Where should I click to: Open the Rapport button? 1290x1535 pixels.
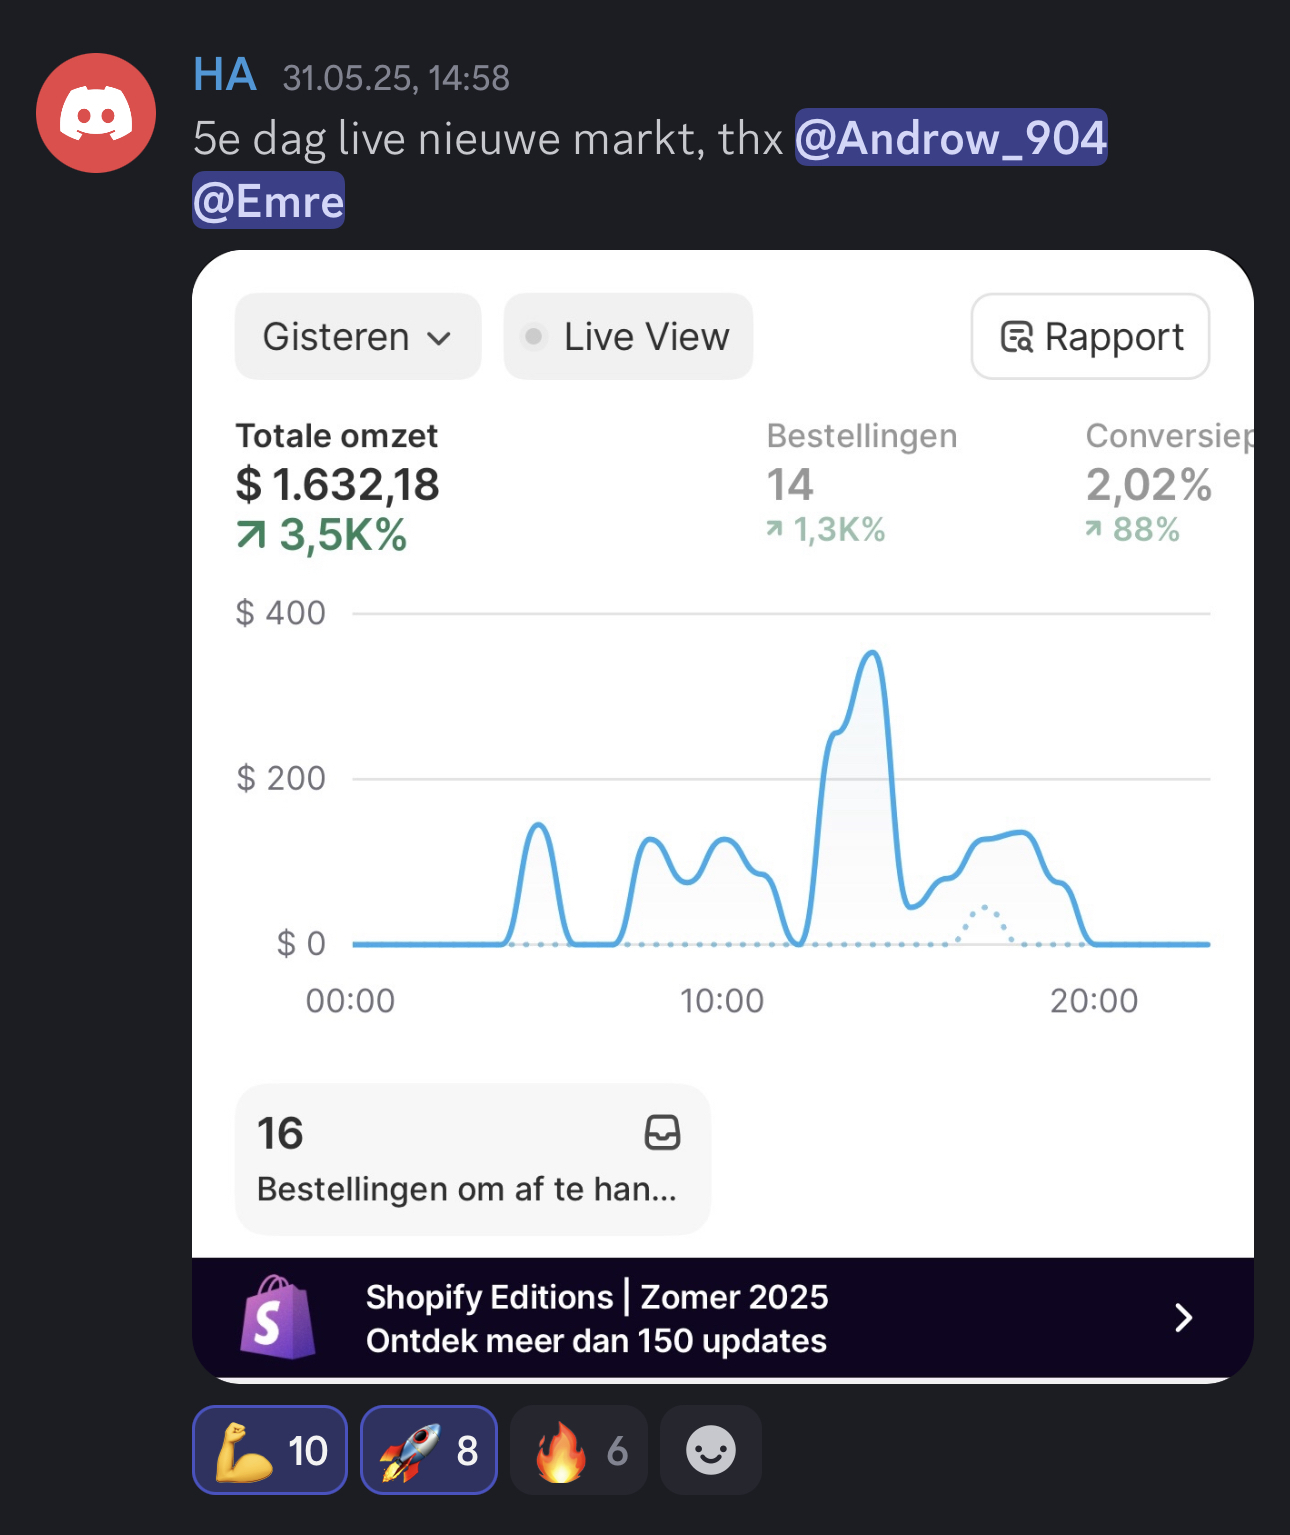[x=1090, y=337]
